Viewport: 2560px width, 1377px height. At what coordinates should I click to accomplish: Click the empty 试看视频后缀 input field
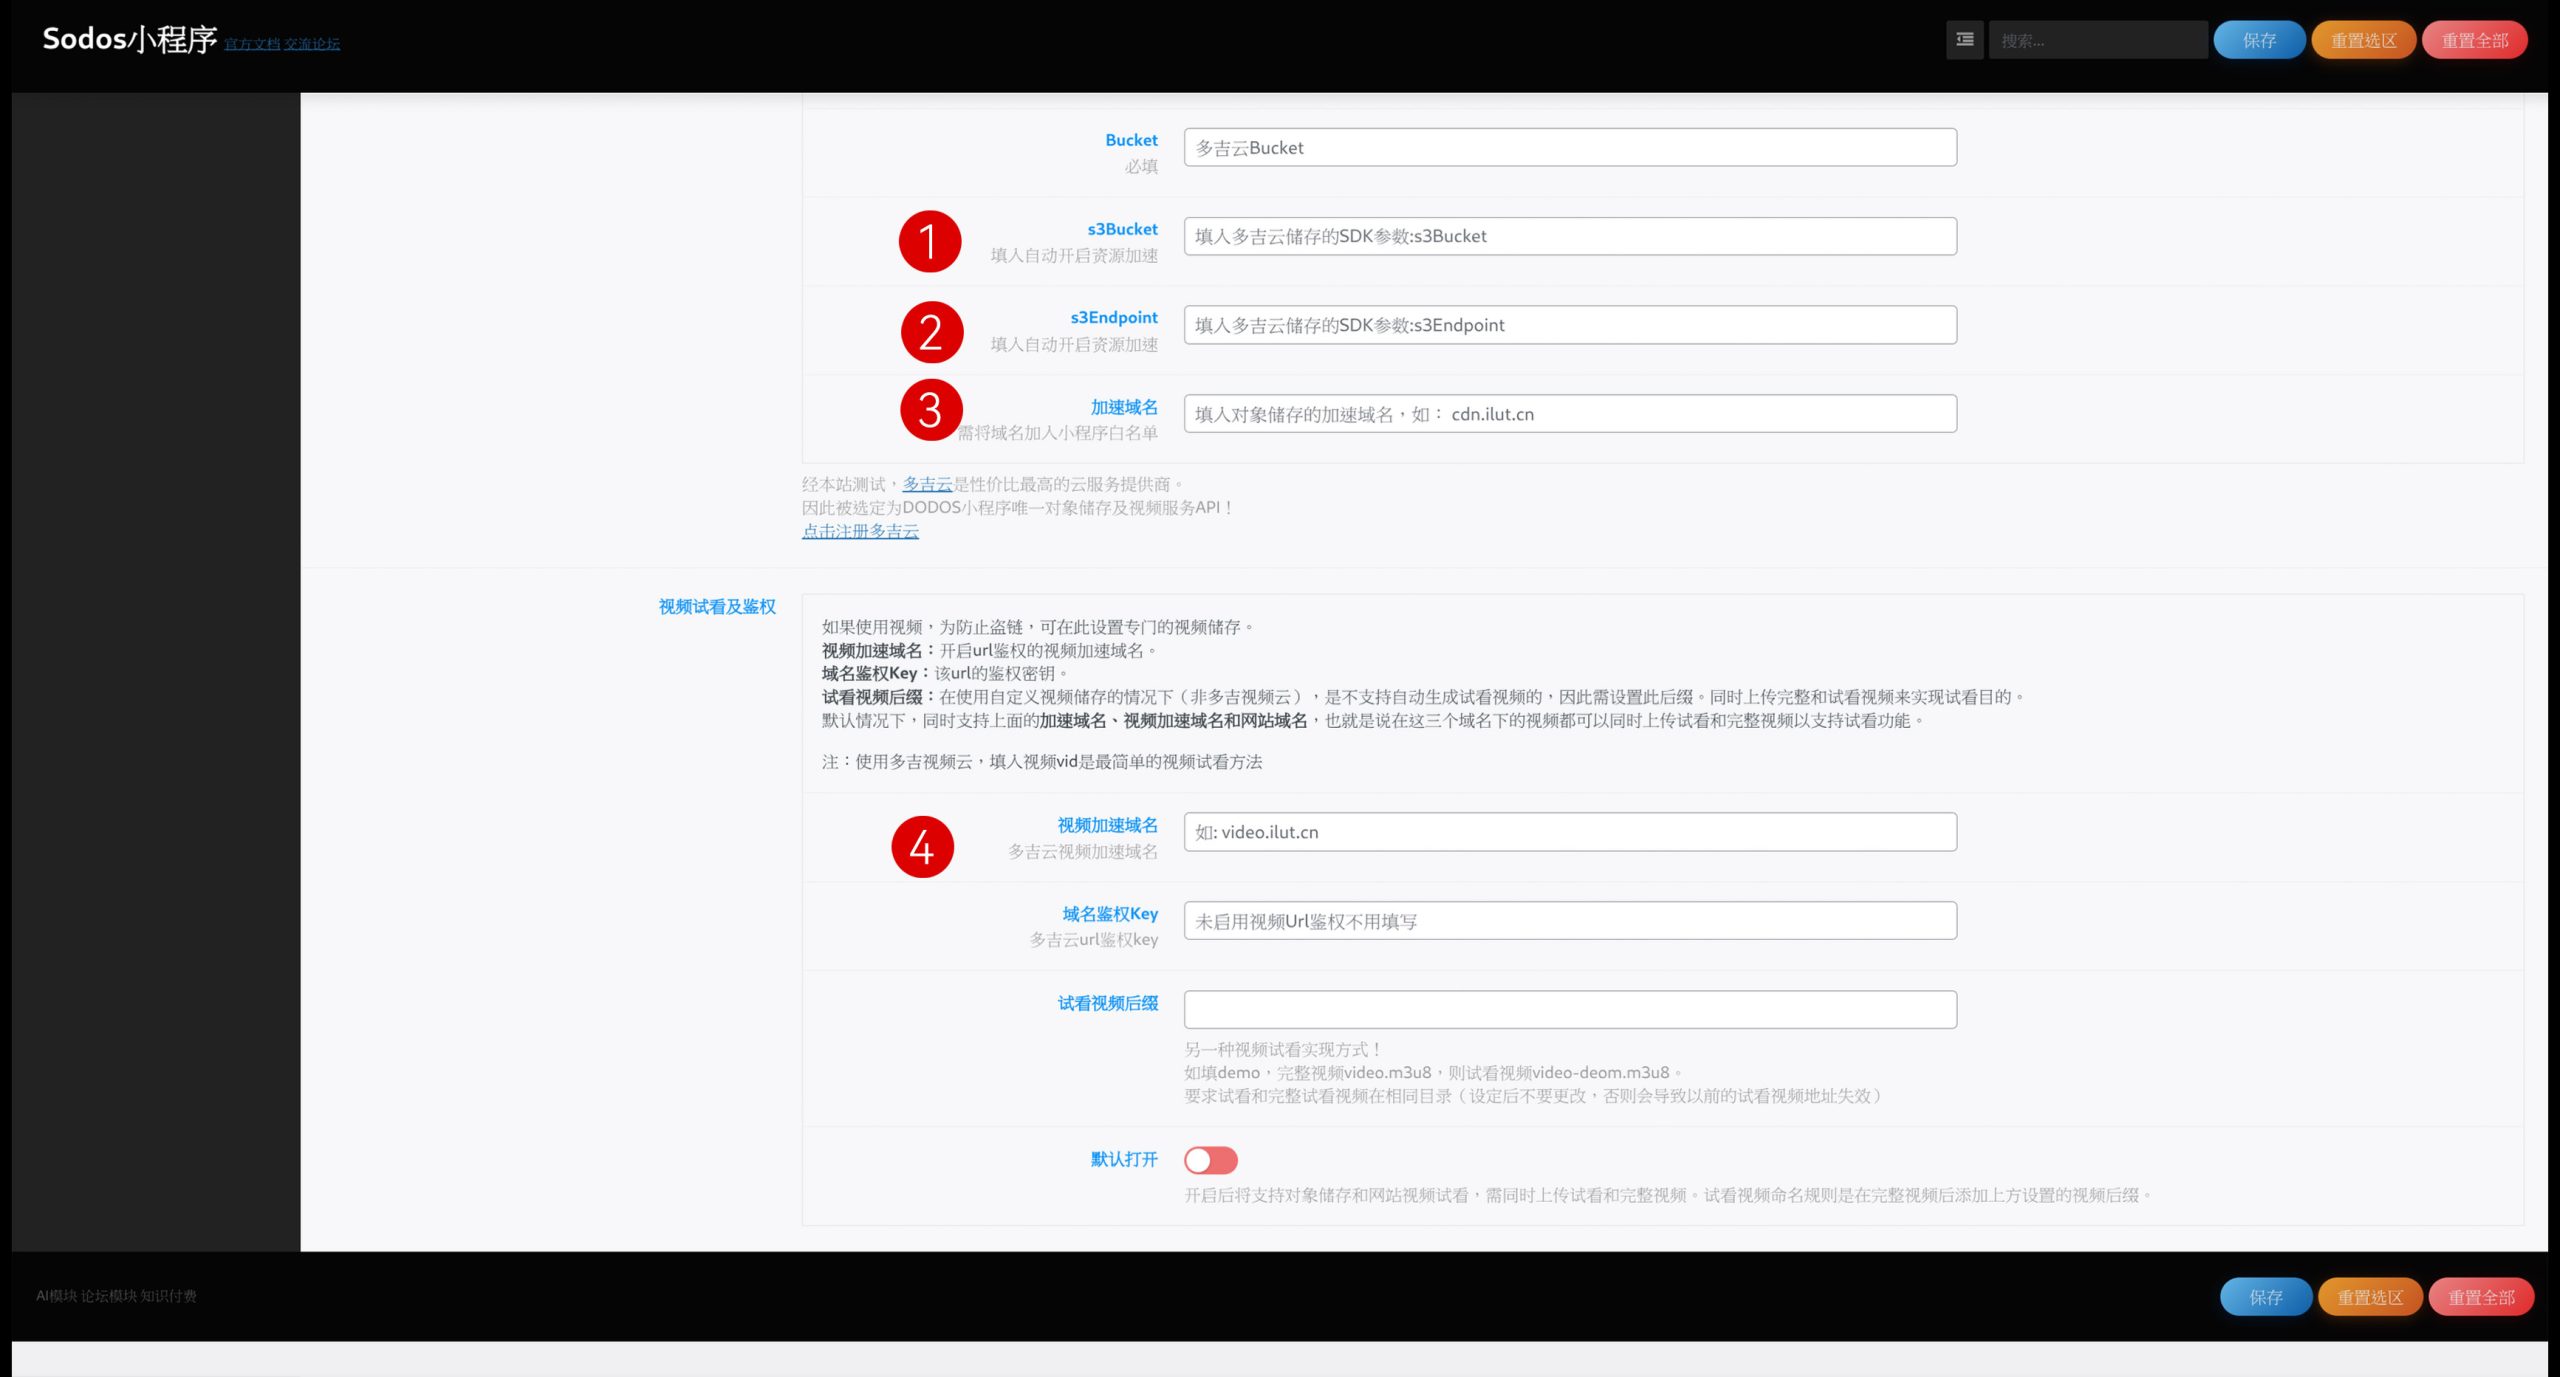(x=1569, y=1010)
